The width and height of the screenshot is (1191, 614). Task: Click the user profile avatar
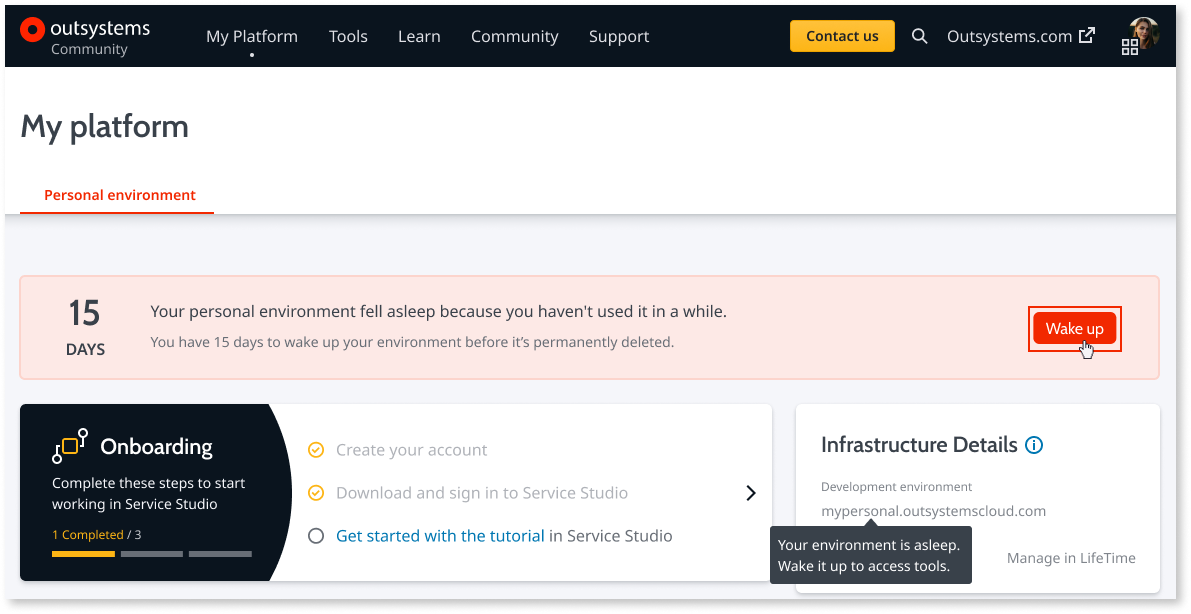[x=1145, y=31]
